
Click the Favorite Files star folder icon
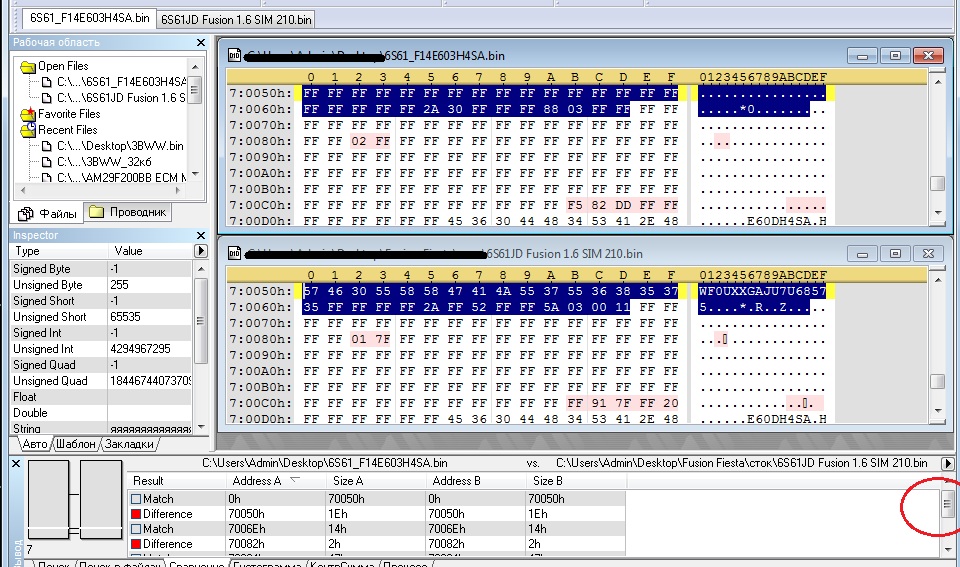28,114
